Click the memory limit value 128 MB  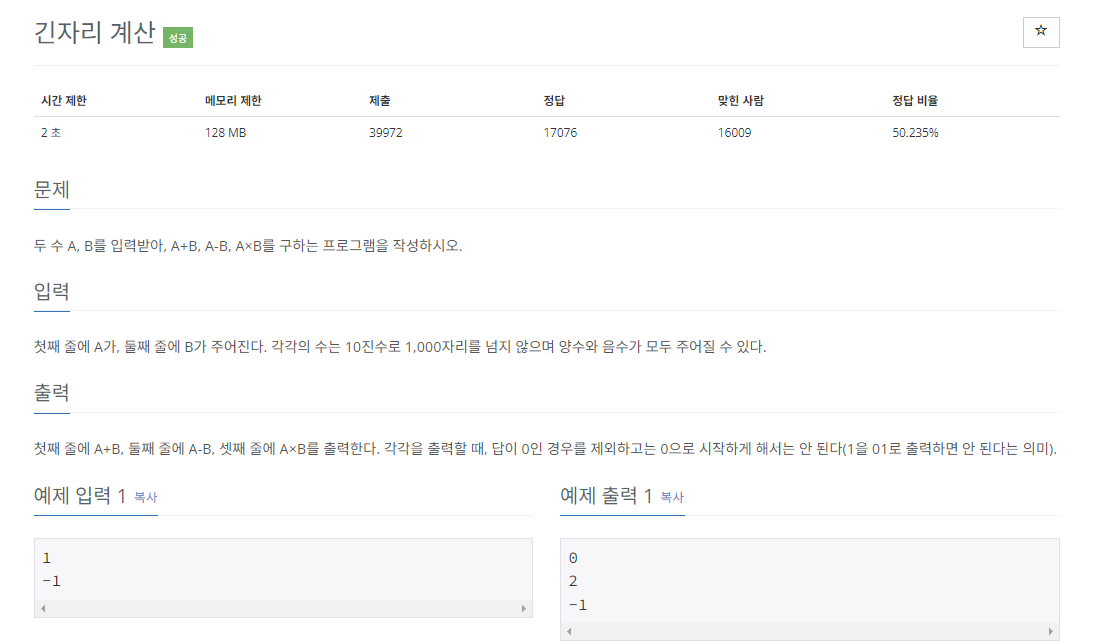click(x=225, y=133)
